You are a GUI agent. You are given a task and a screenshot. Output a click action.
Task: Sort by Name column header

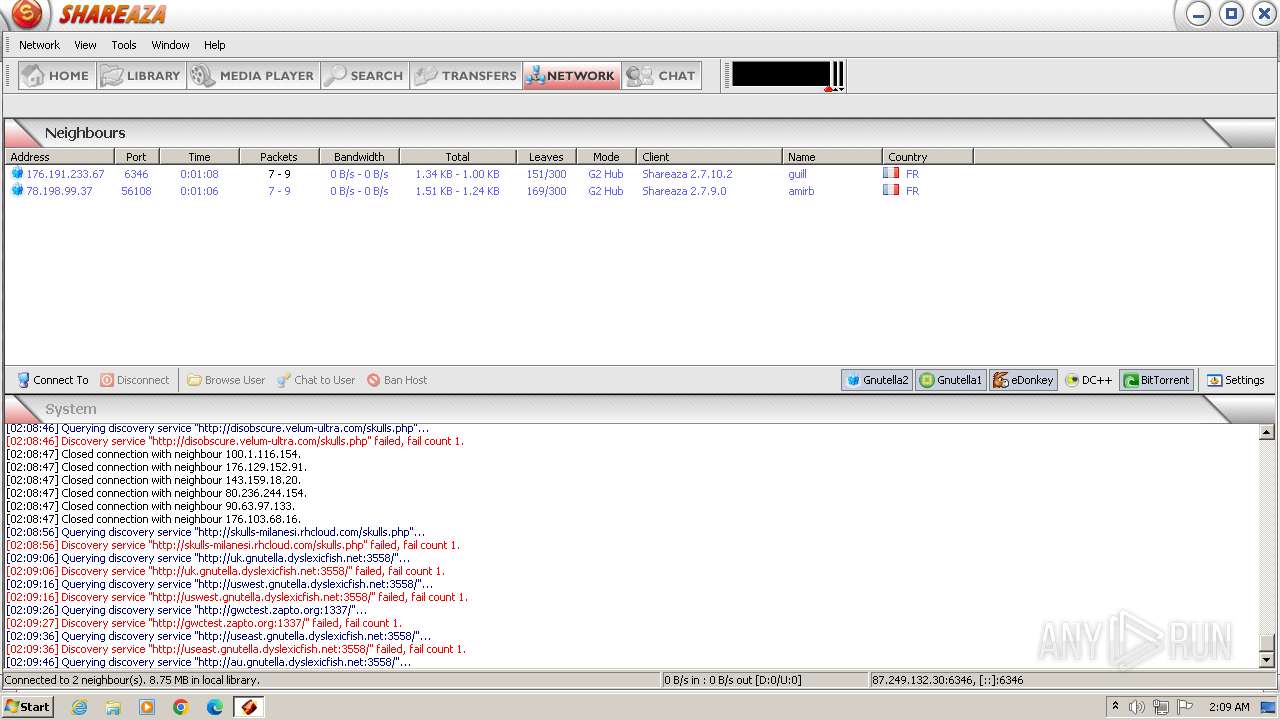pyautogui.click(x=832, y=157)
